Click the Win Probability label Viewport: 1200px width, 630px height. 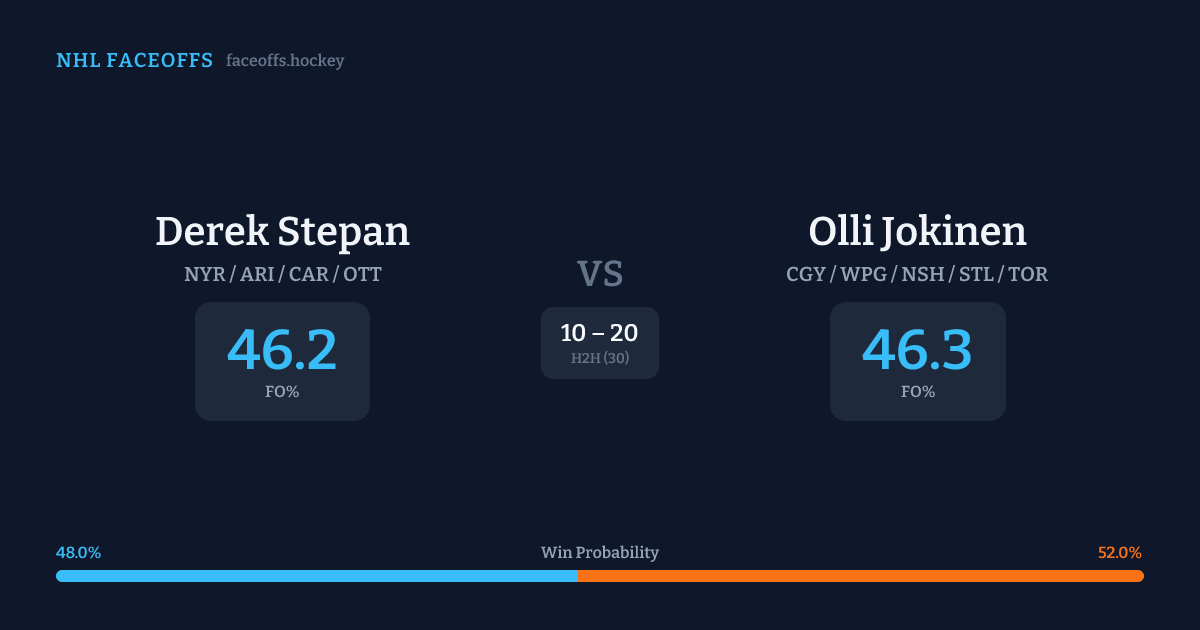[600, 553]
